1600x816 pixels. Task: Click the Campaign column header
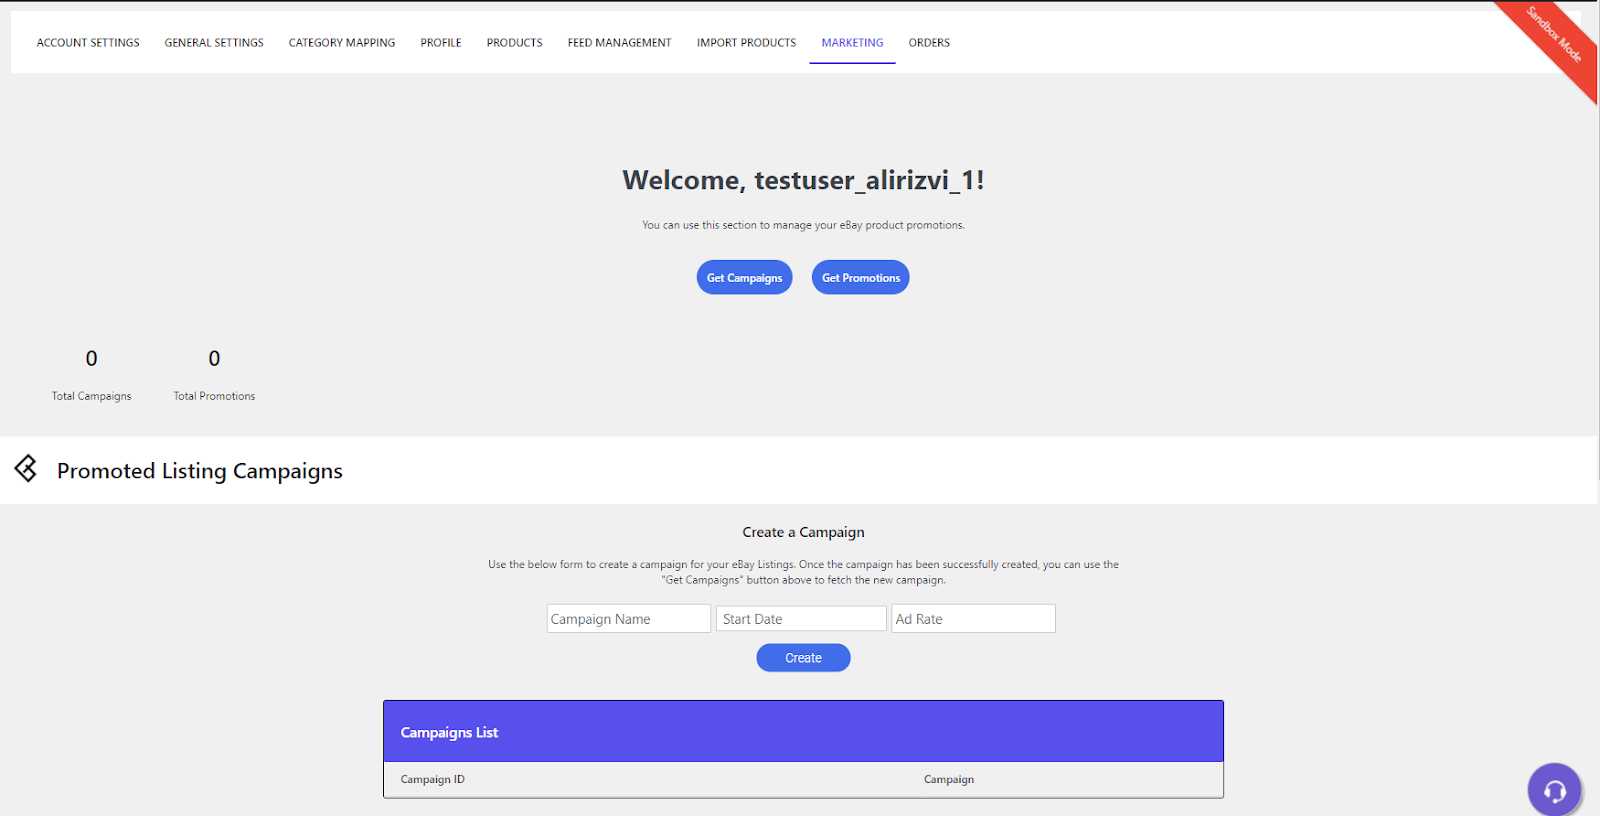click(x=949, y=780)
